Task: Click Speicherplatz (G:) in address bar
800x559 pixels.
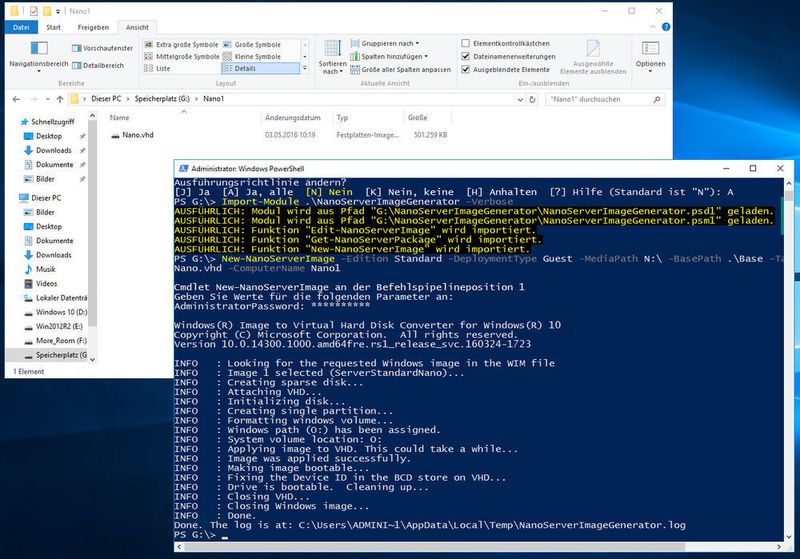Action: tap(162, 98)
